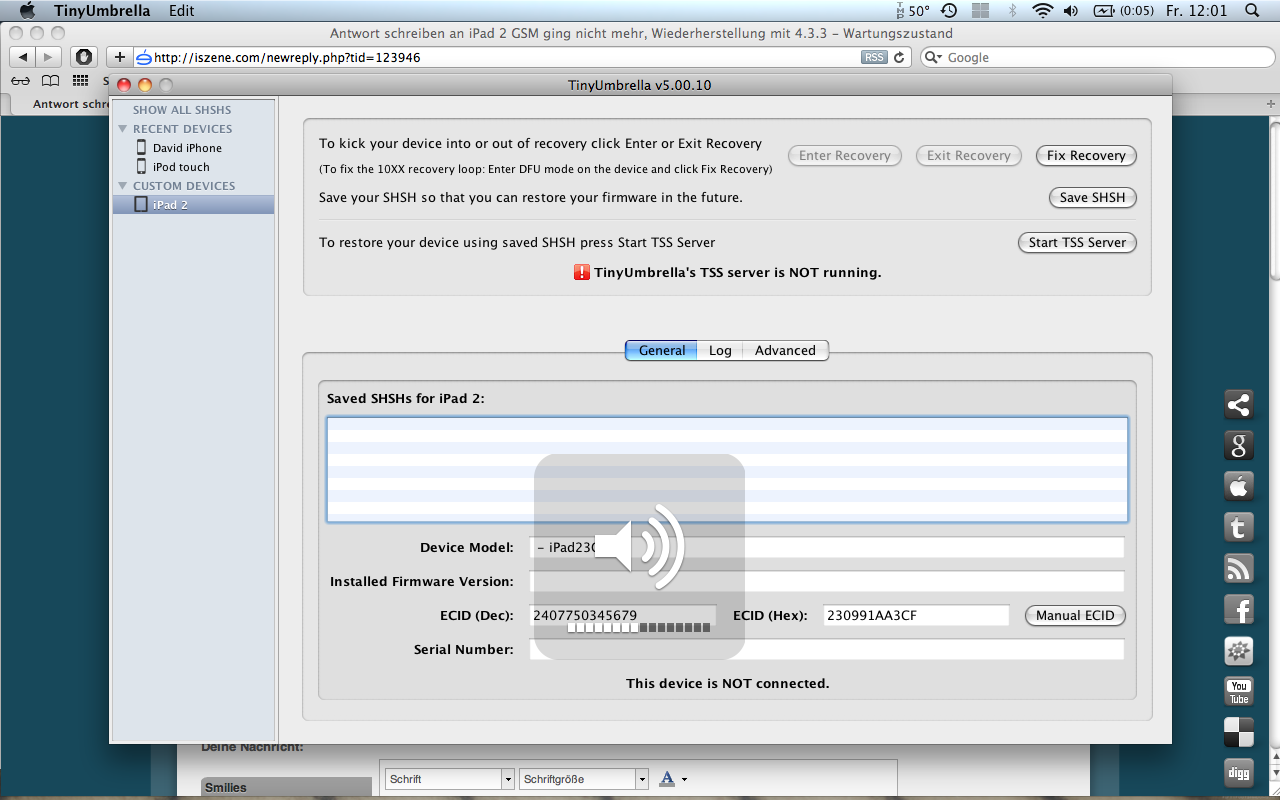Click the Save SHSH button
The width and height of the screenshot is (1280, 800).
(1092, 198)
